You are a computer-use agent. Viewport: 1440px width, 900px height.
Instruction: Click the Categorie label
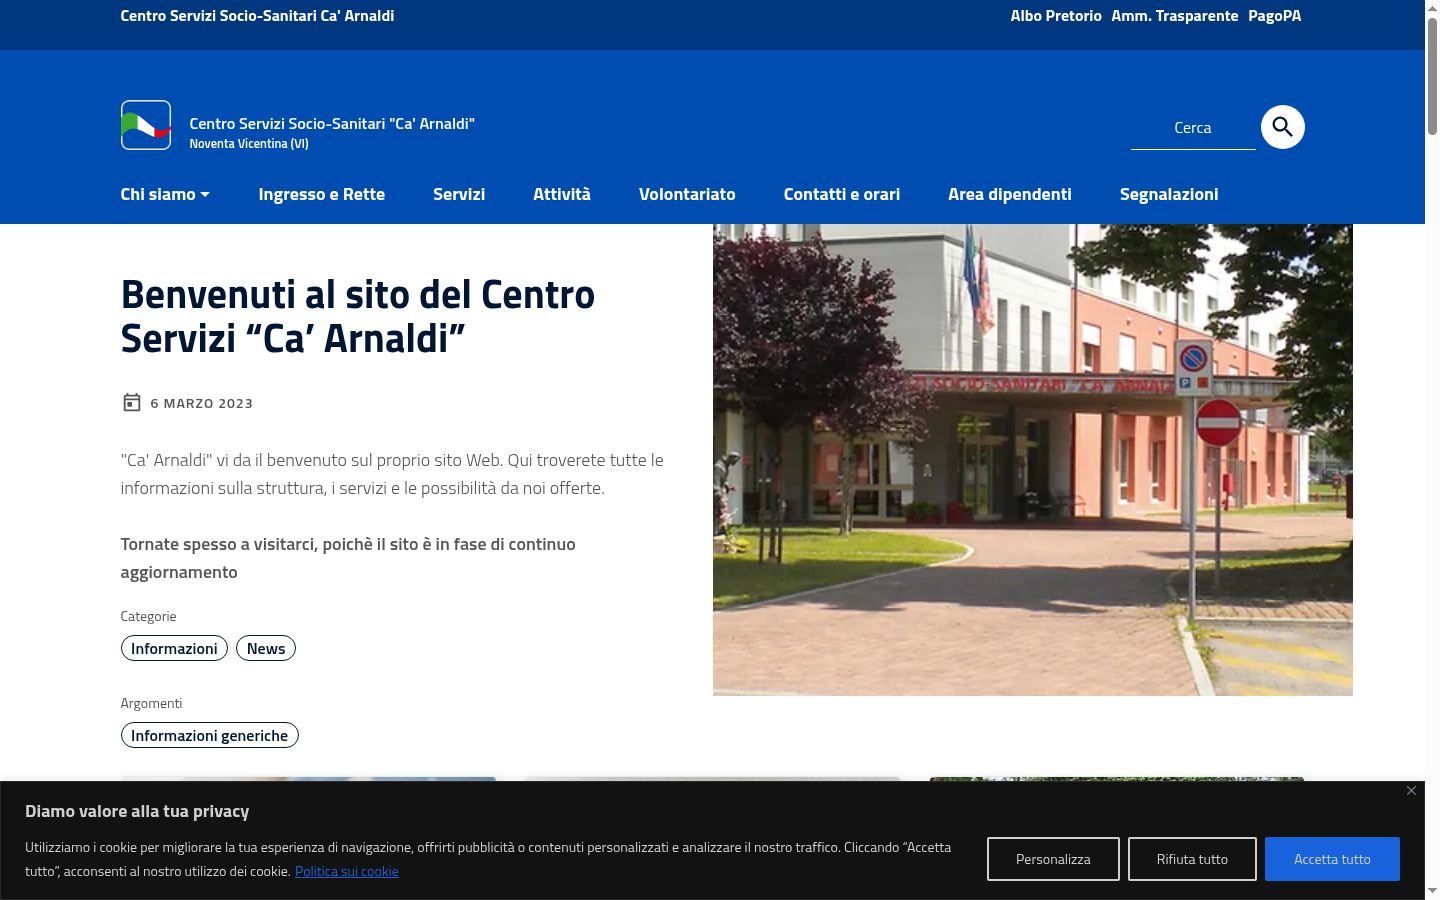pos(148,616)
